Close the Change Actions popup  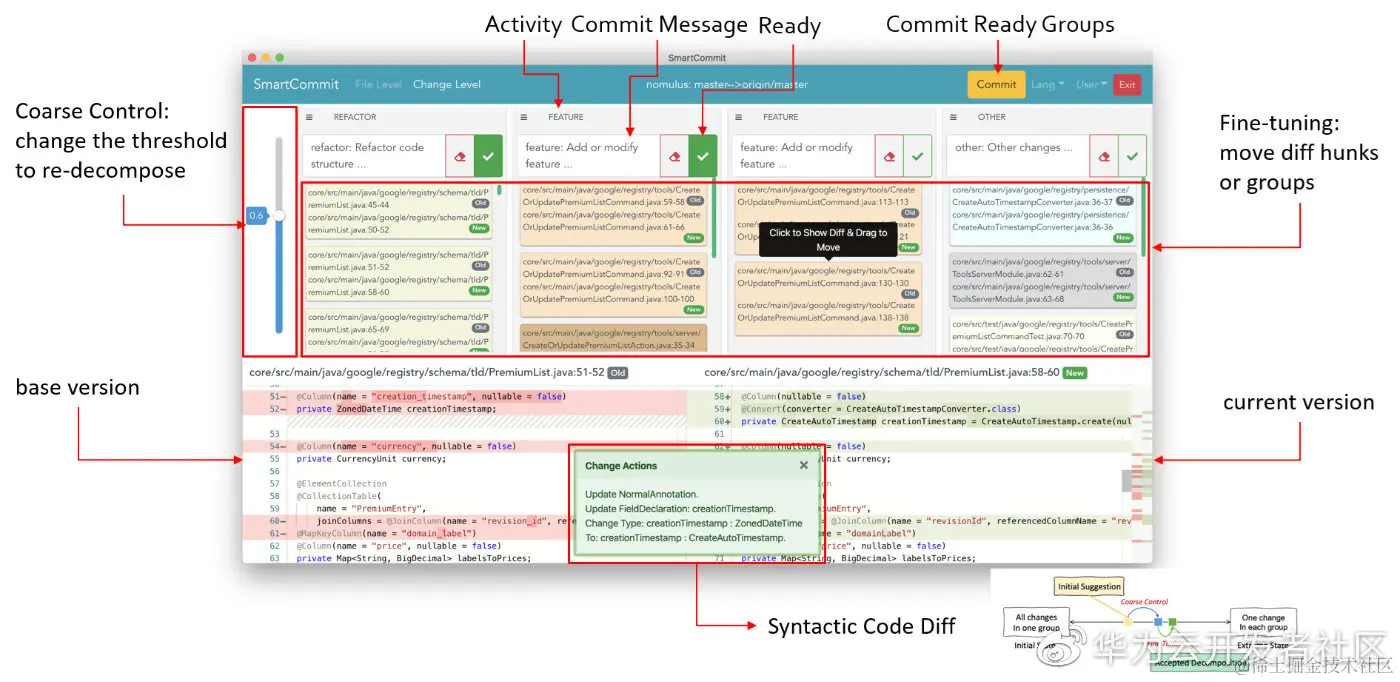pos(803,465)
